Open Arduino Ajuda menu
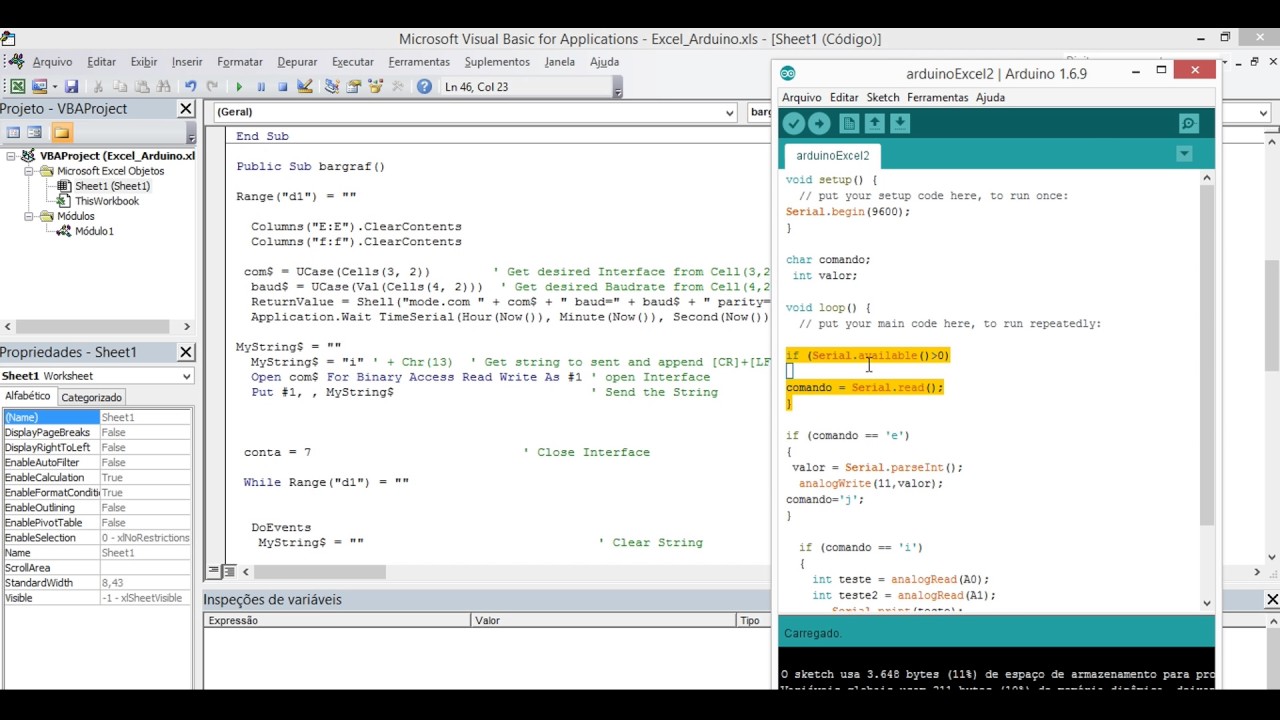1280x720 pixels. (x=990, y=97)
